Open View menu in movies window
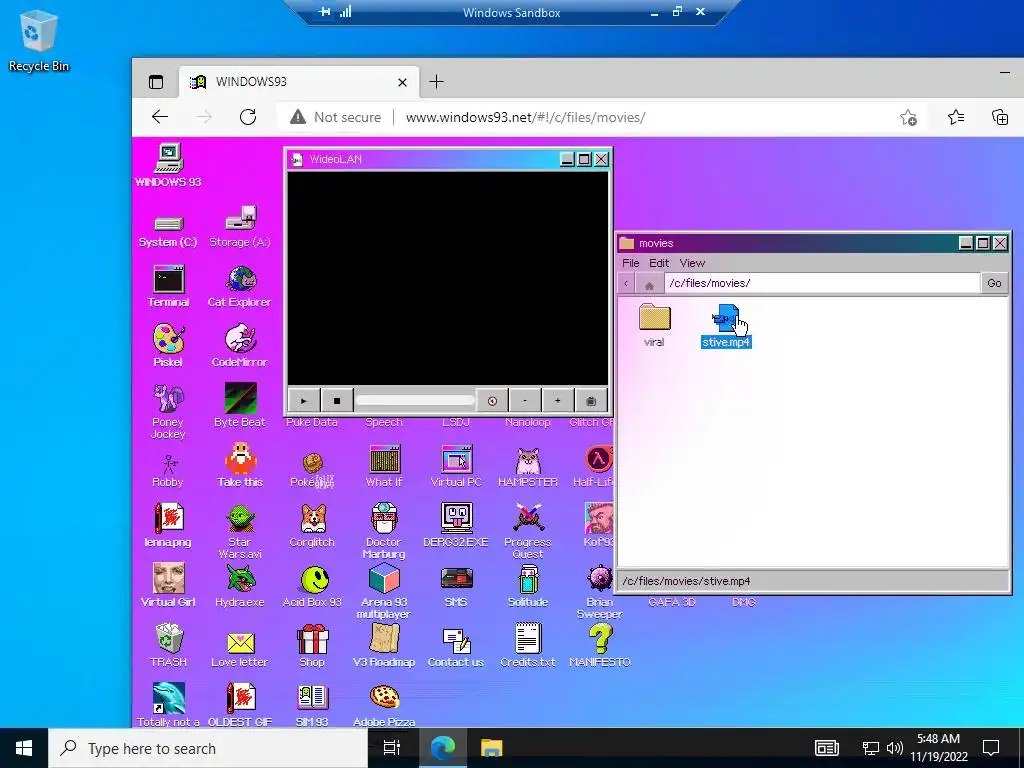This screenshot has width=1024, height=768. [692, 263]
